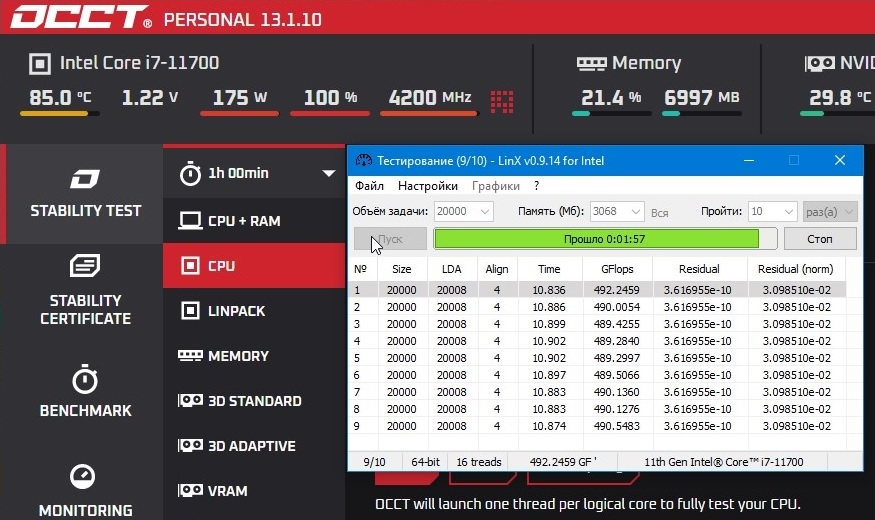Select result row 1 with 492.2459 GFlops
The height and width of the screenshot is (520, 875).
[x=598, y=290]
